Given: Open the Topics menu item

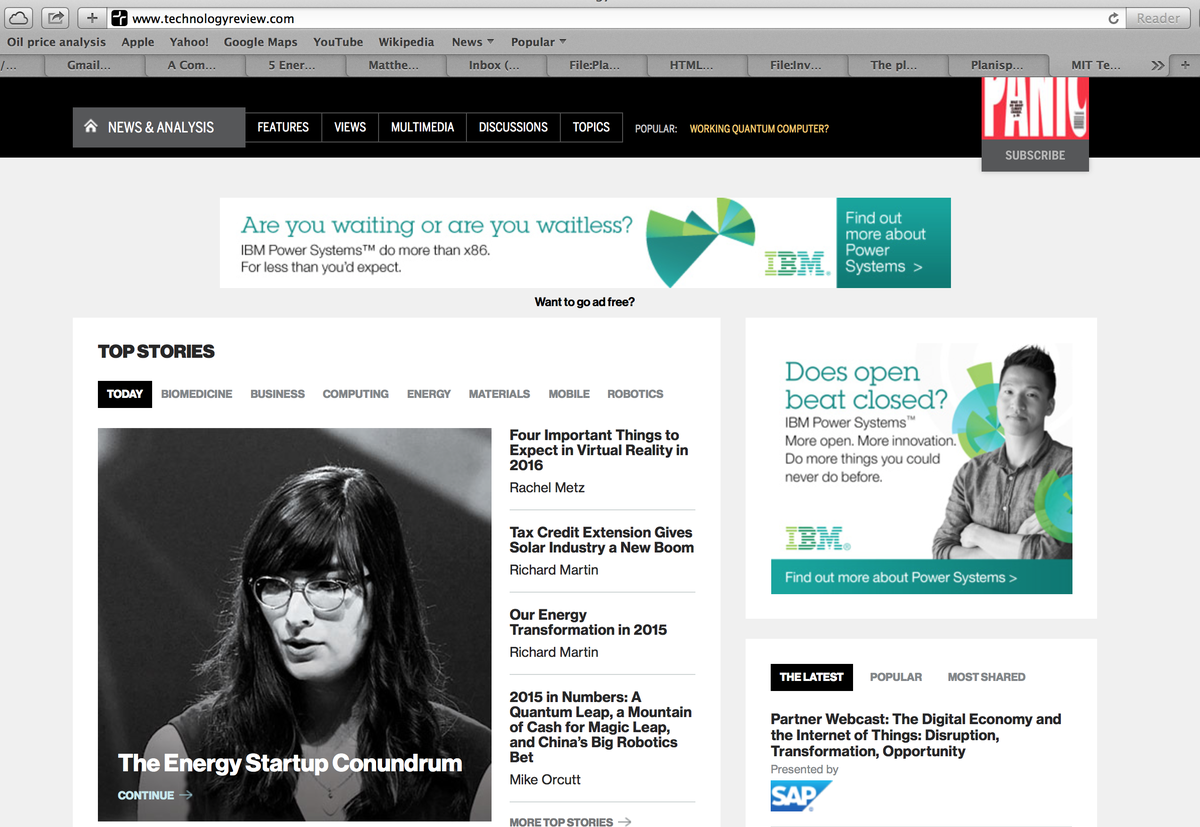Looking at the screenshot, I should pyautogui.click(x=591, y=127).
